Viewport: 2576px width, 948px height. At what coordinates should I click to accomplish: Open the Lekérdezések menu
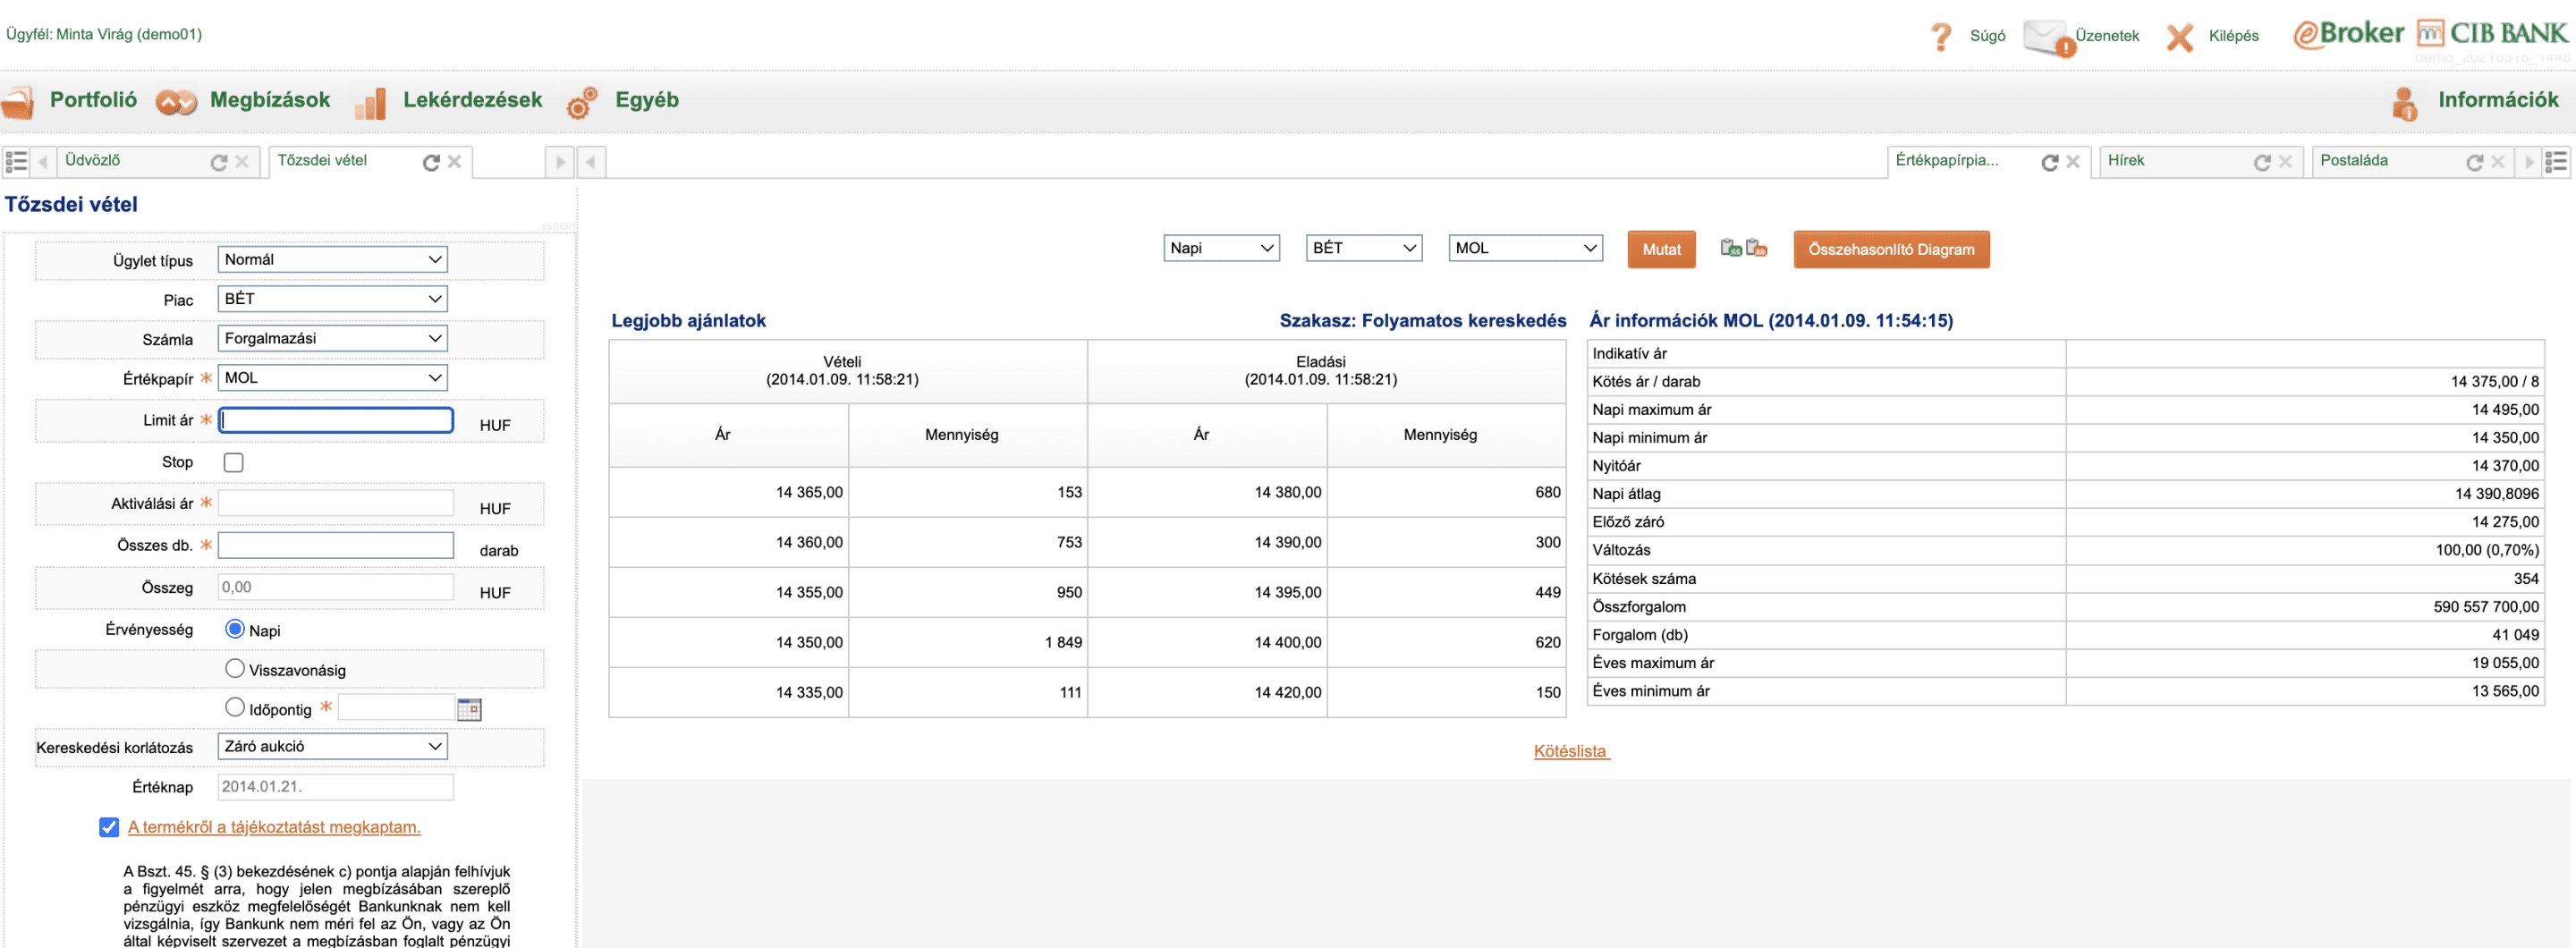pos(472,100)
